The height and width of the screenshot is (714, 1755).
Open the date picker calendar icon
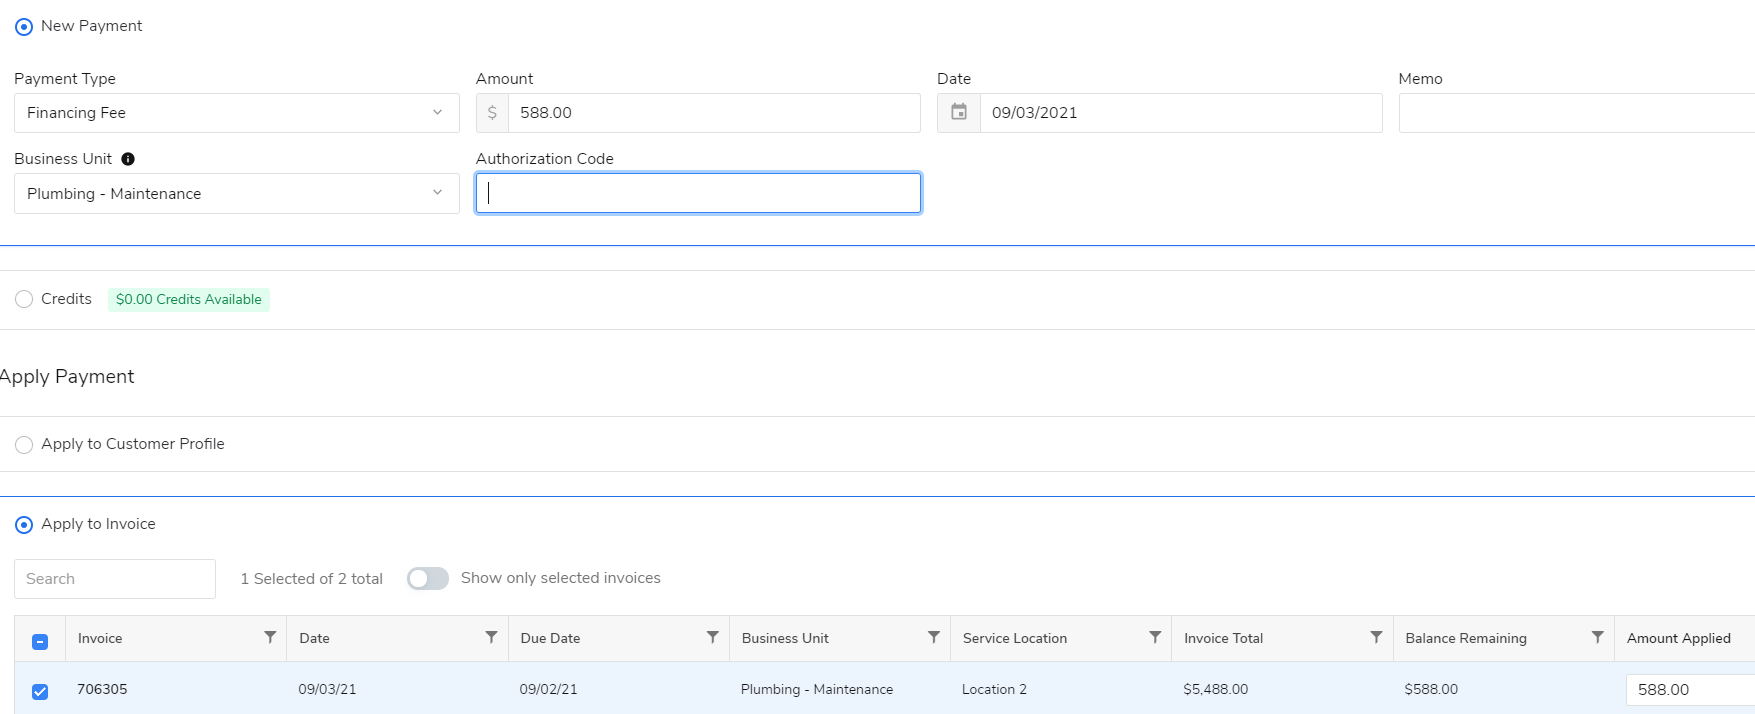tap(959, 113)
